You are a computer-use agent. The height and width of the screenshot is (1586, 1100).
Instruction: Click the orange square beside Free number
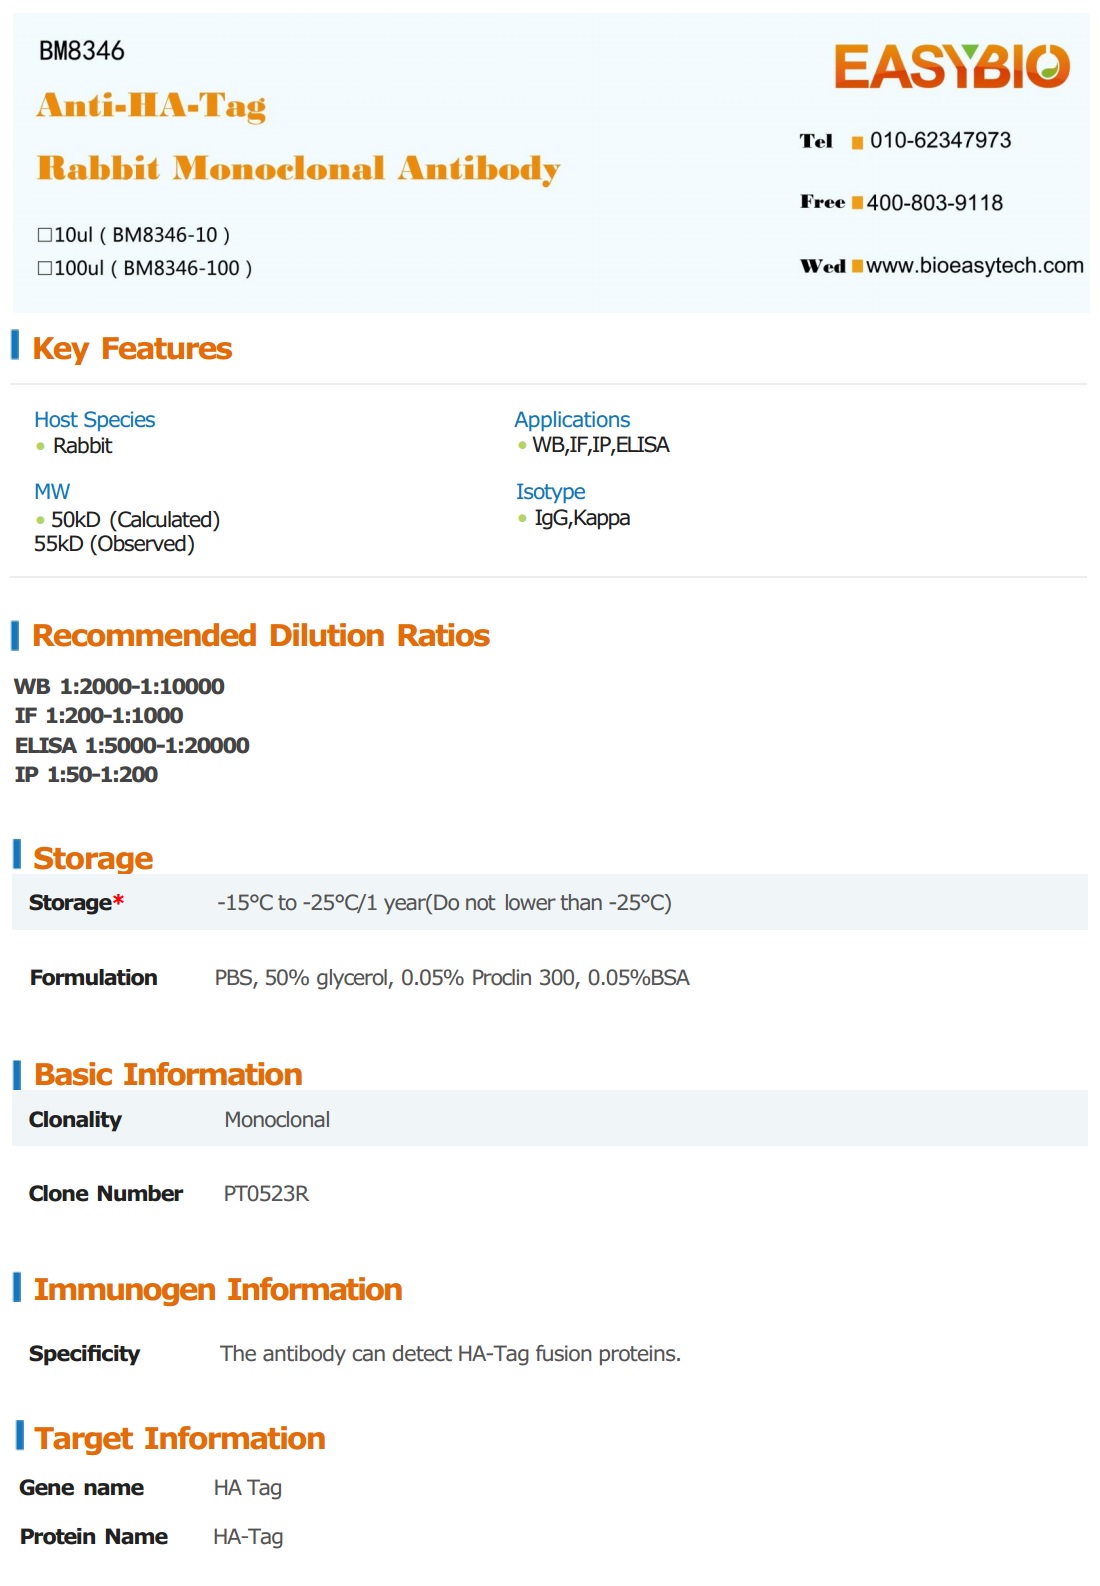pos(857,203)
